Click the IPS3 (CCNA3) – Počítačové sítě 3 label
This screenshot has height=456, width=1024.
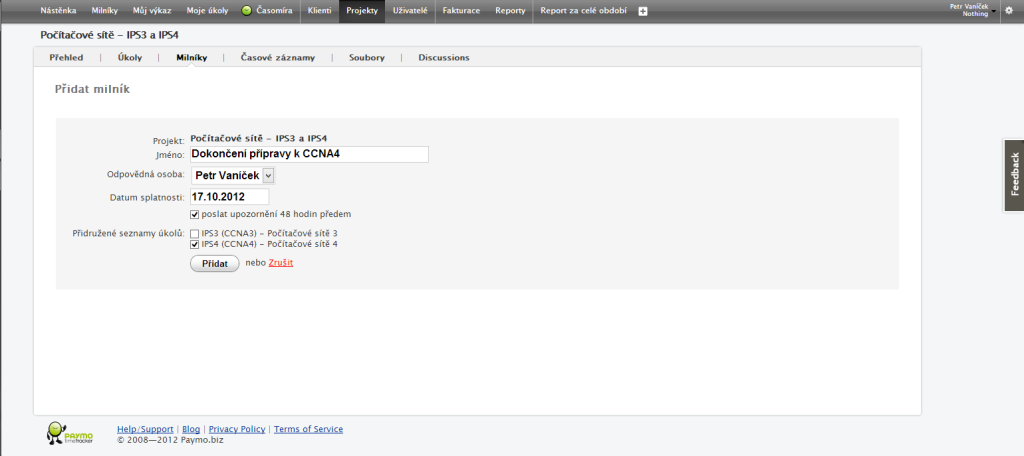[270, 233]
